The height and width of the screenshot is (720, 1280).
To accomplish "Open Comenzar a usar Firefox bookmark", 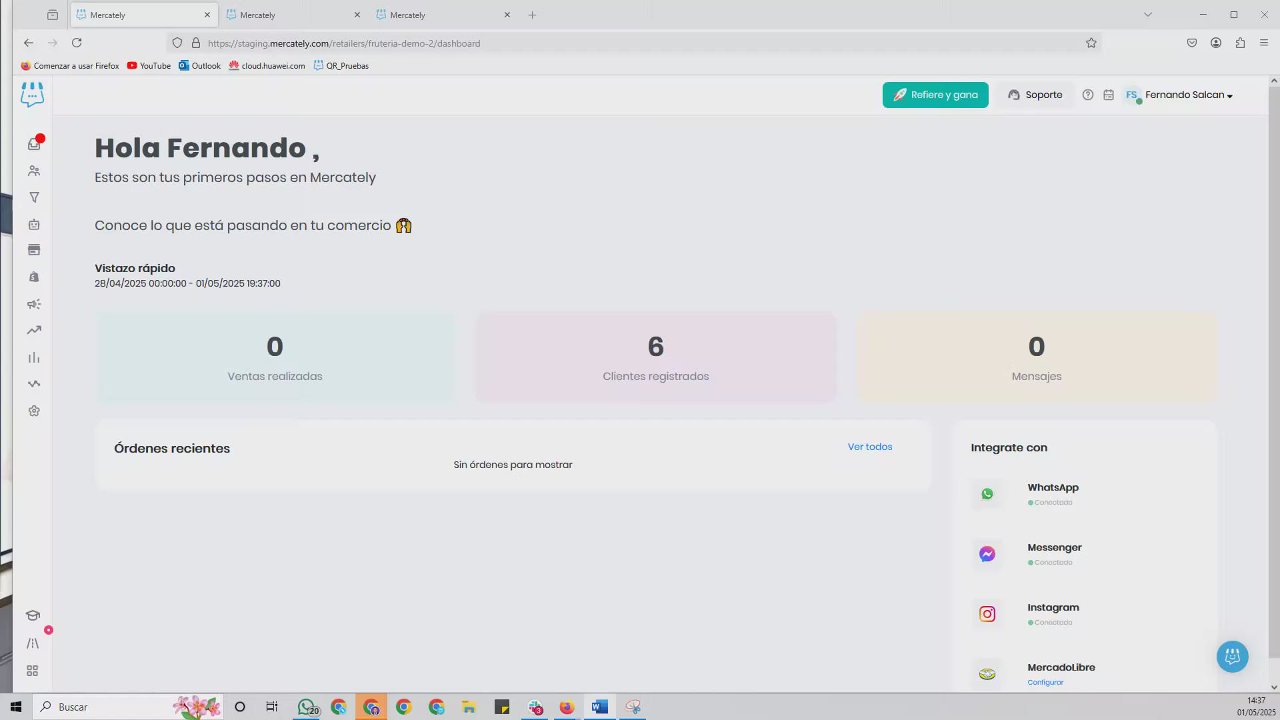I will point(70,66).
